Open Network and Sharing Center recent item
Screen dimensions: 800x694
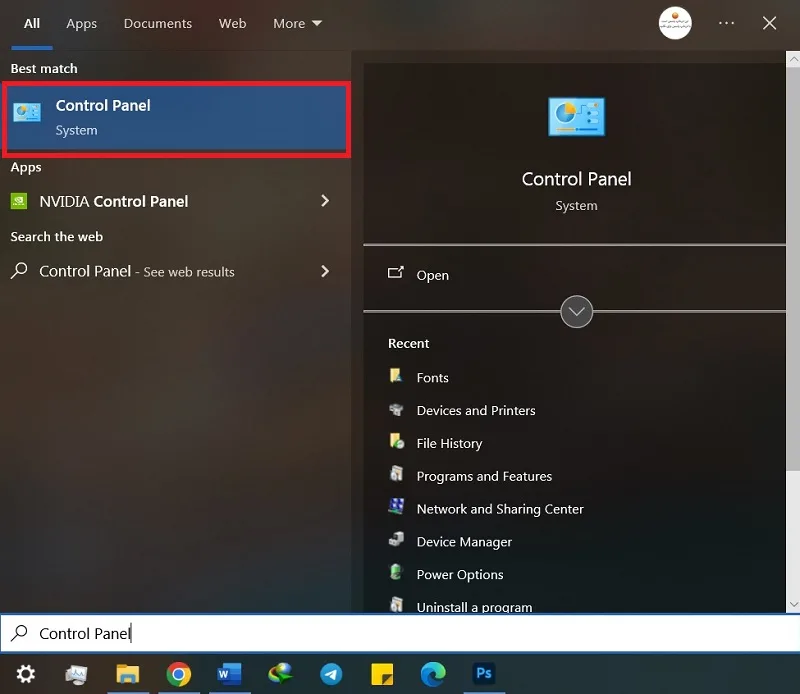pyautogui.click(x=499, y=509)
